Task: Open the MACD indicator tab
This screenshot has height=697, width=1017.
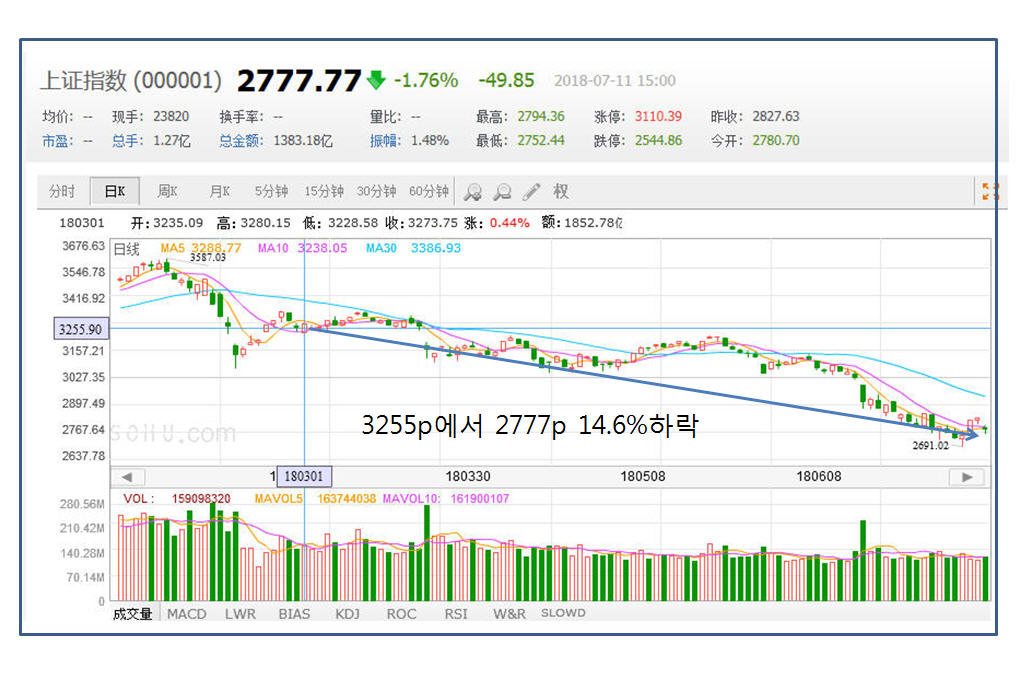Action: pyautogui.click(x=186, y=613)
